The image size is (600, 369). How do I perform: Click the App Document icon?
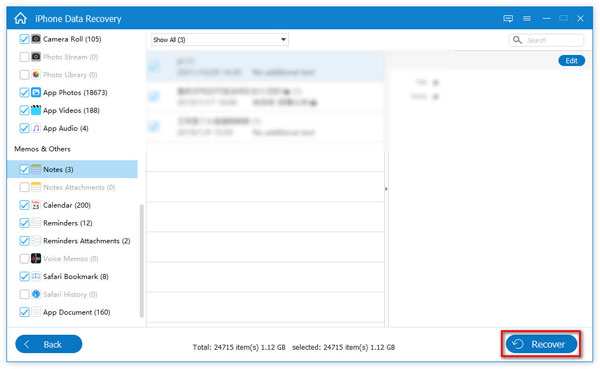[36, 312]
